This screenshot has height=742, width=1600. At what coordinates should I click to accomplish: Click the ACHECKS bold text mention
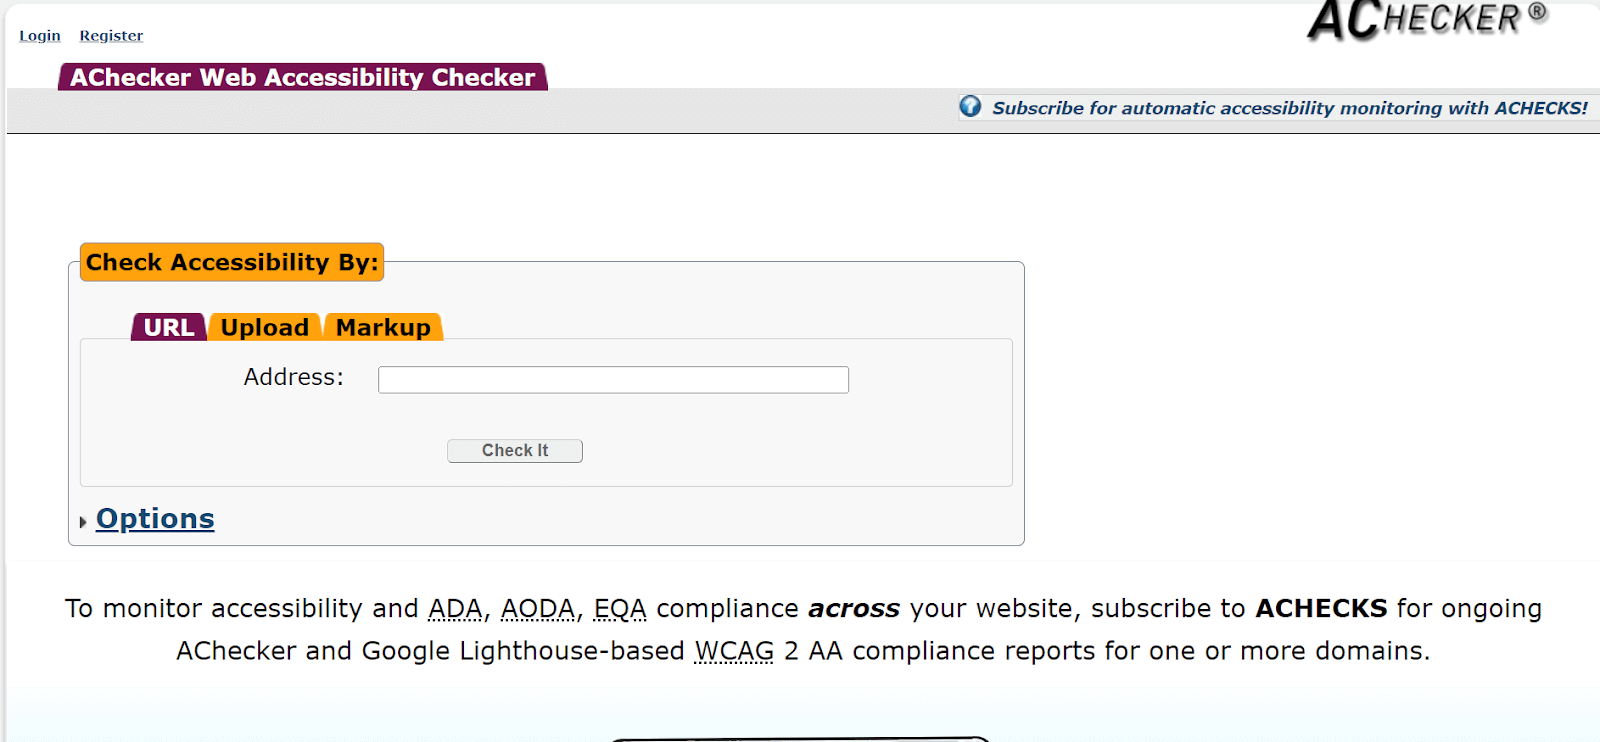pyautogui.click(x=1322, y=608)
